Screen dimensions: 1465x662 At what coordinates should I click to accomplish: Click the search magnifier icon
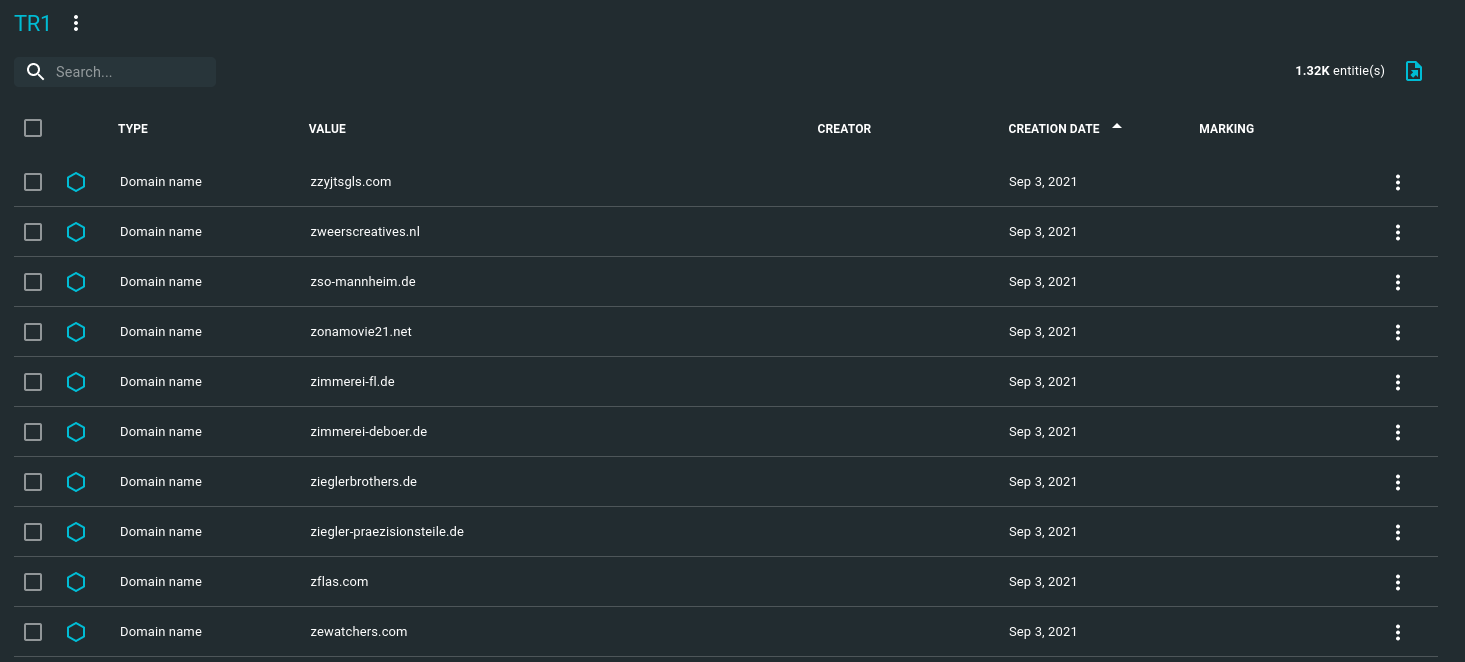(36, 71)
